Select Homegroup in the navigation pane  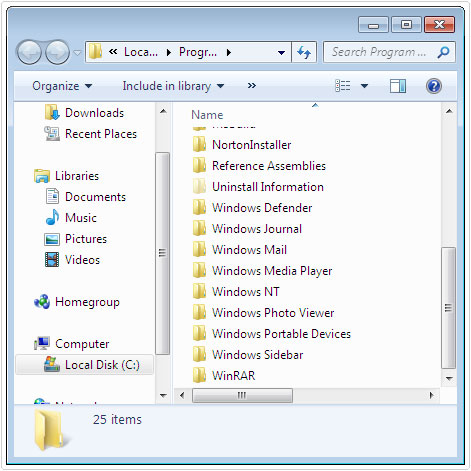77,302
